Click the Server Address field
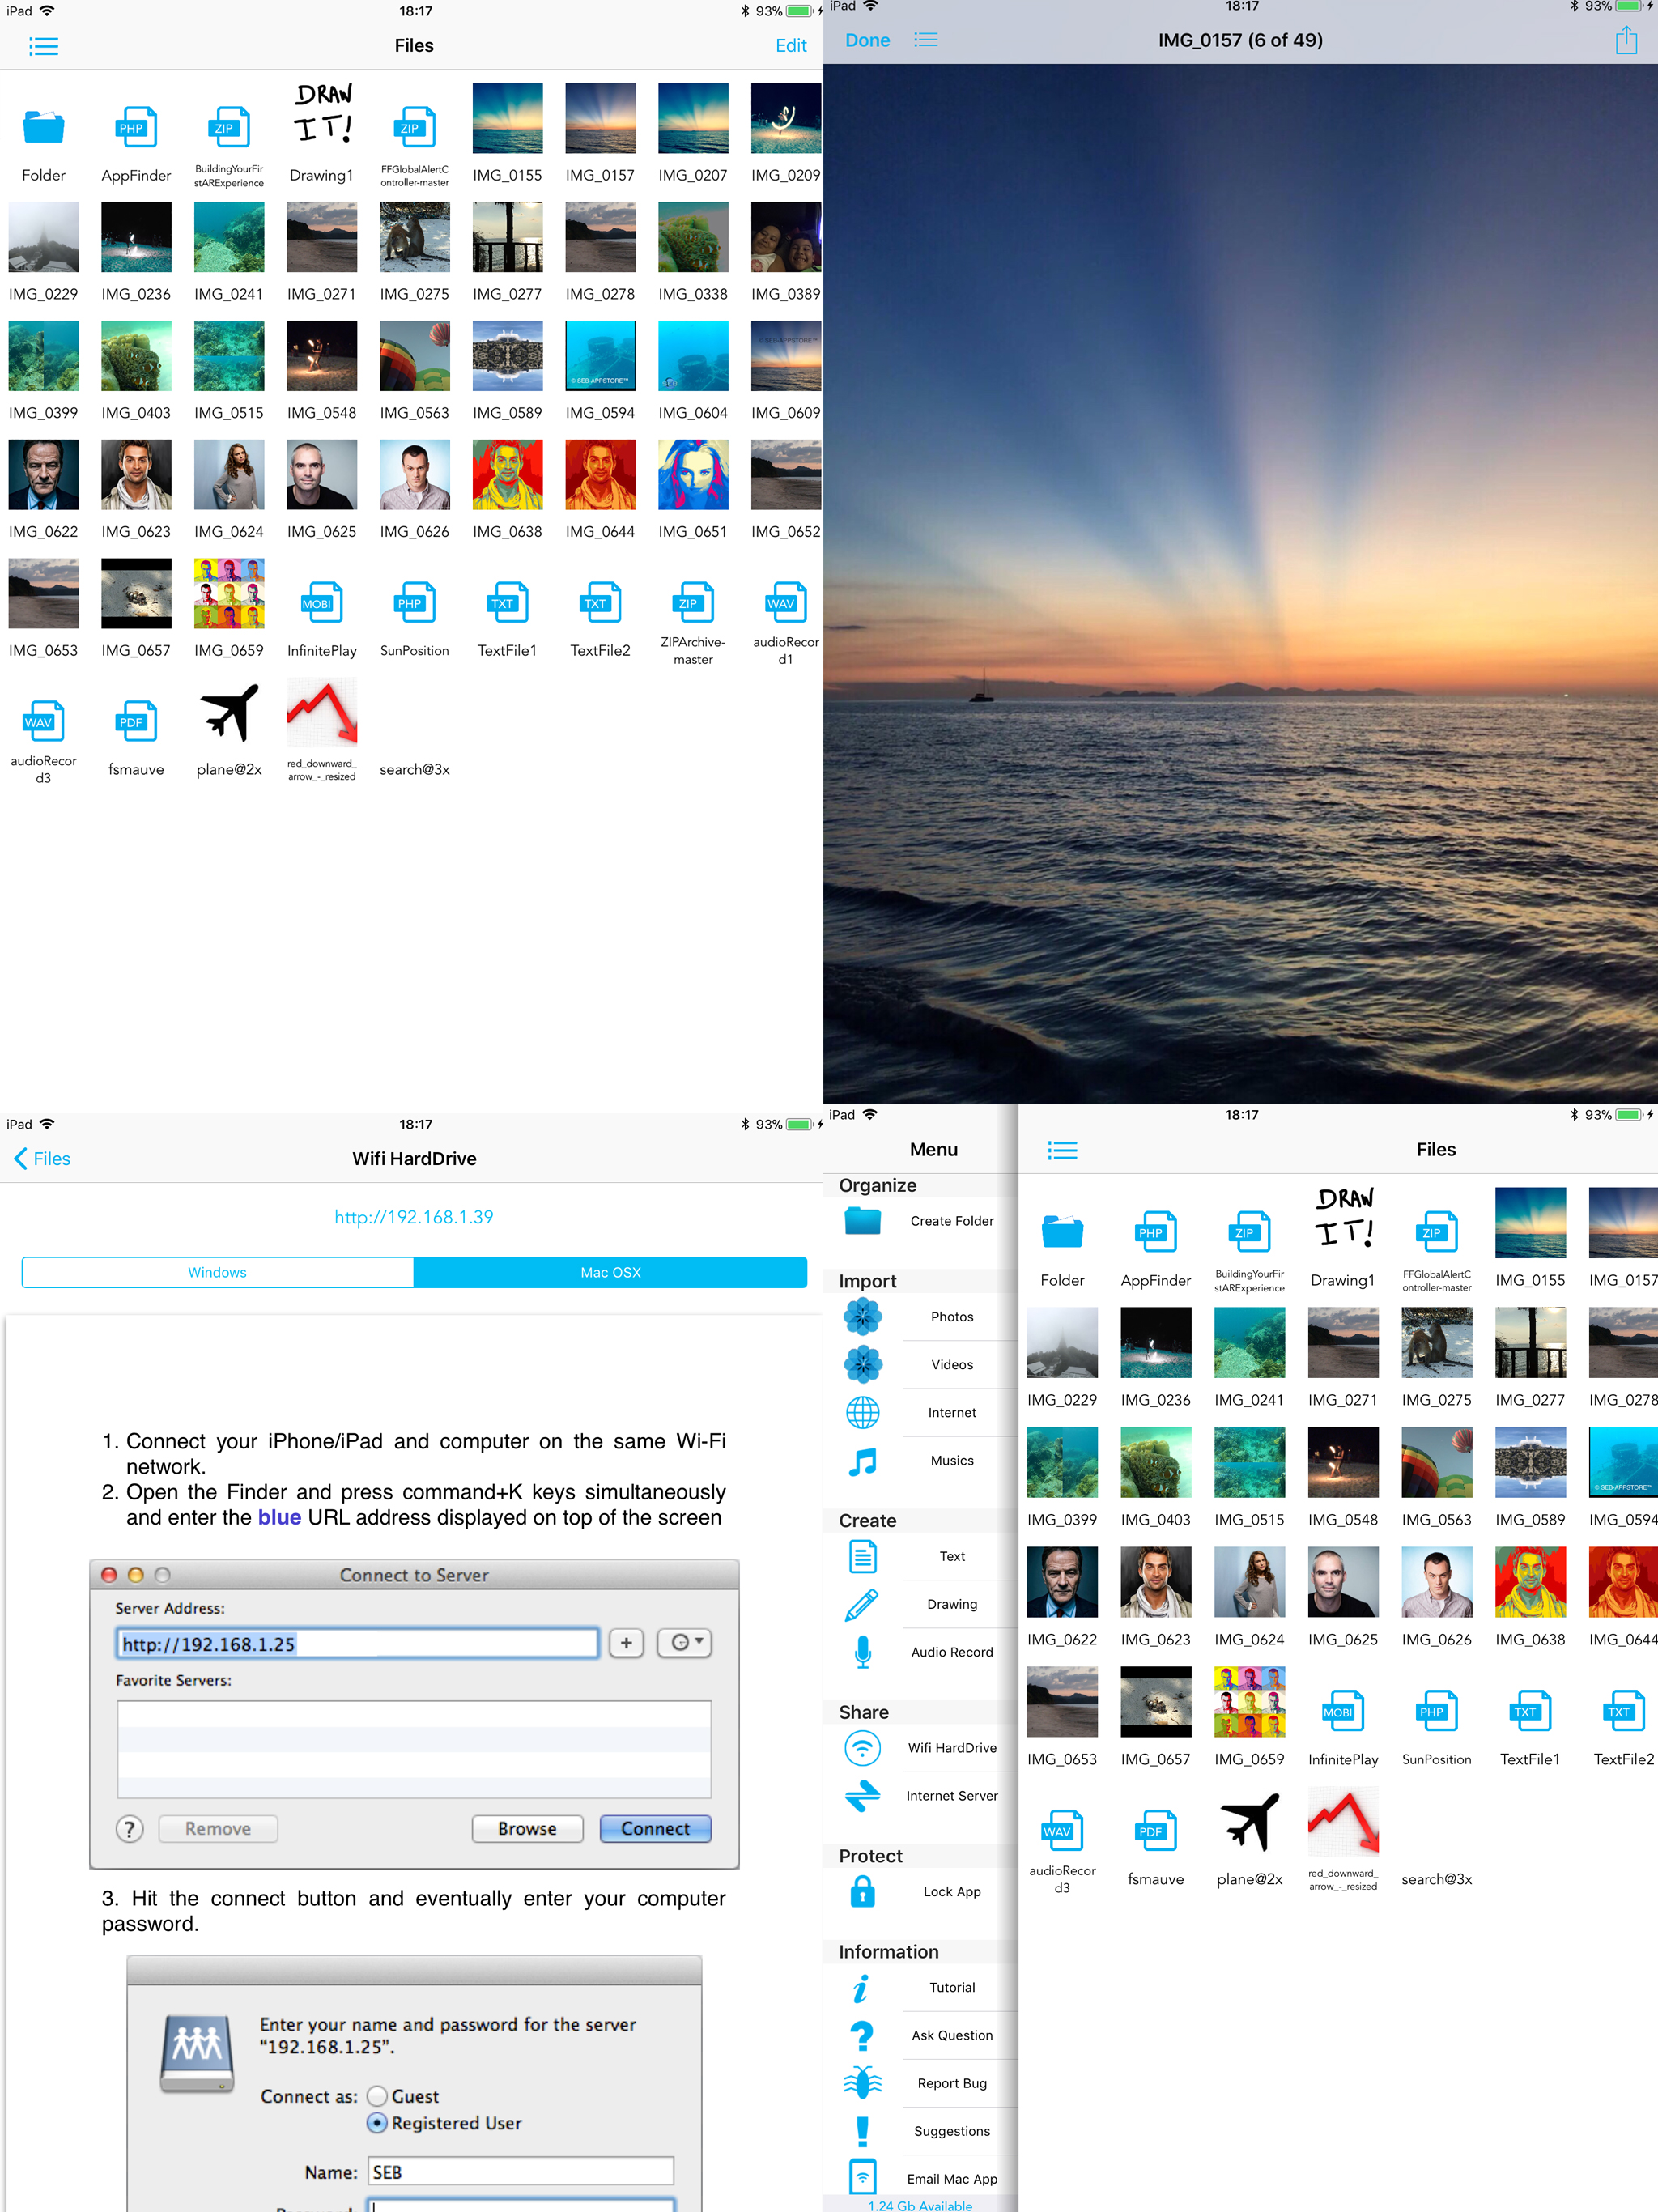1658x2212 pixels. point(358,1644)
